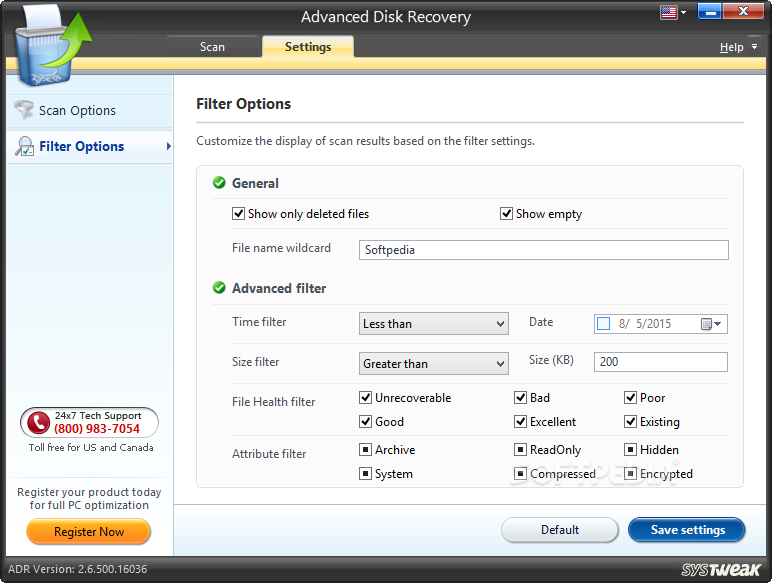Toggle the Hidden attribute checkbox
The height and width of the screenshot is (583, 772).
(630, 450)
